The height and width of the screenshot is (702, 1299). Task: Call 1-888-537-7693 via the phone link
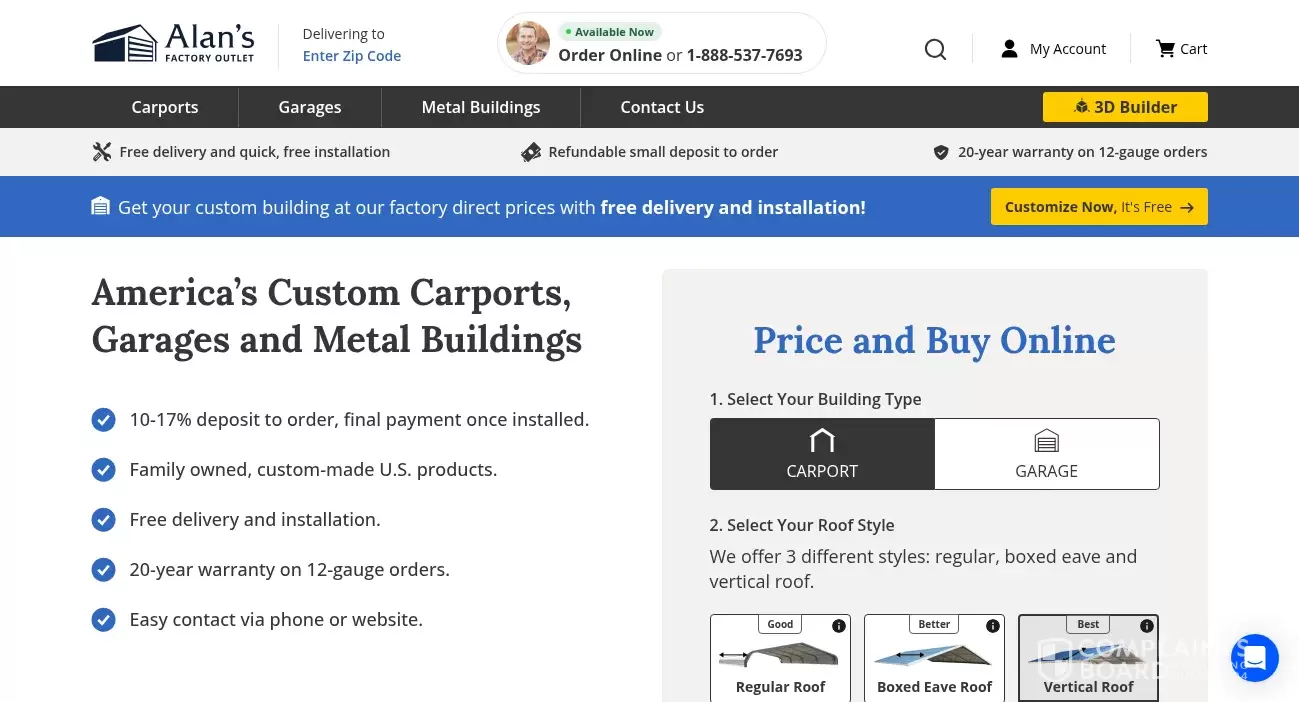[744, 55]
